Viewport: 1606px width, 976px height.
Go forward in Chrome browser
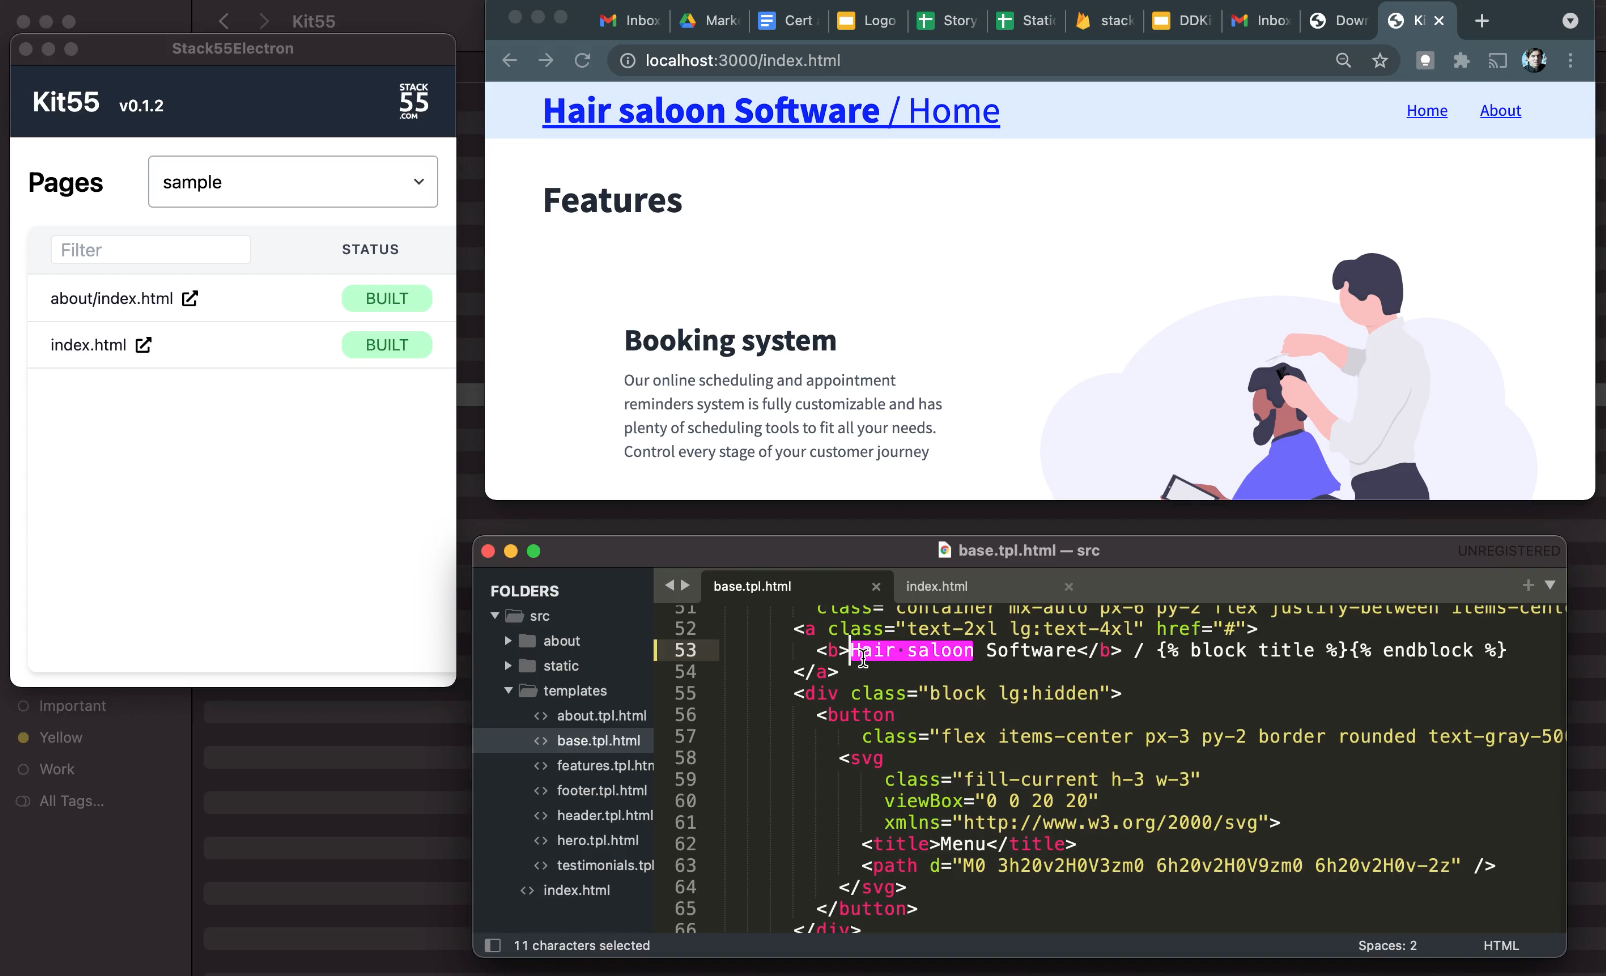click(x=546, y=61)
